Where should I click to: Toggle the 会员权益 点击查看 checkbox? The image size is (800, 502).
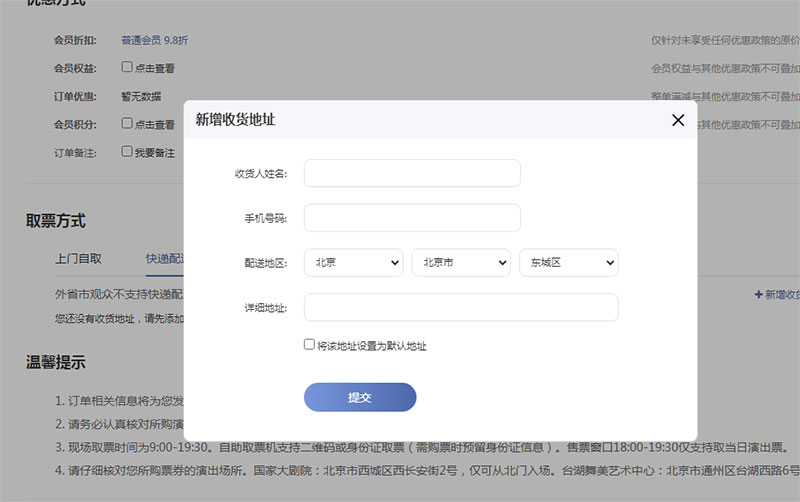(127, 68)
